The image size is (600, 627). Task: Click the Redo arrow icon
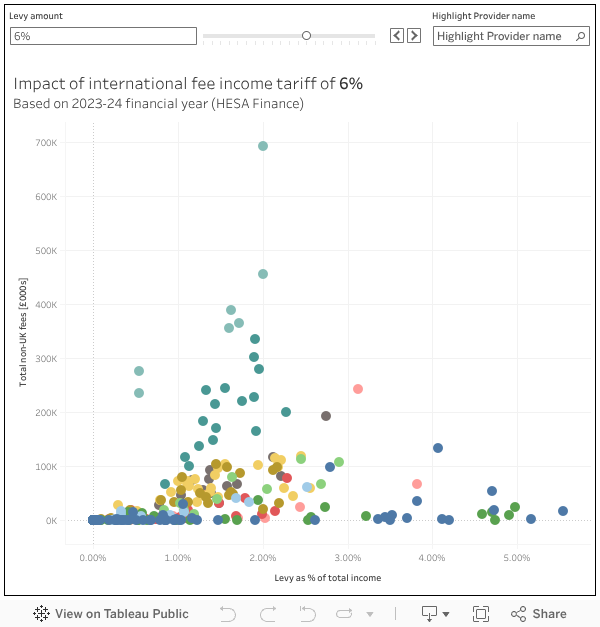[x=268, y=614]
